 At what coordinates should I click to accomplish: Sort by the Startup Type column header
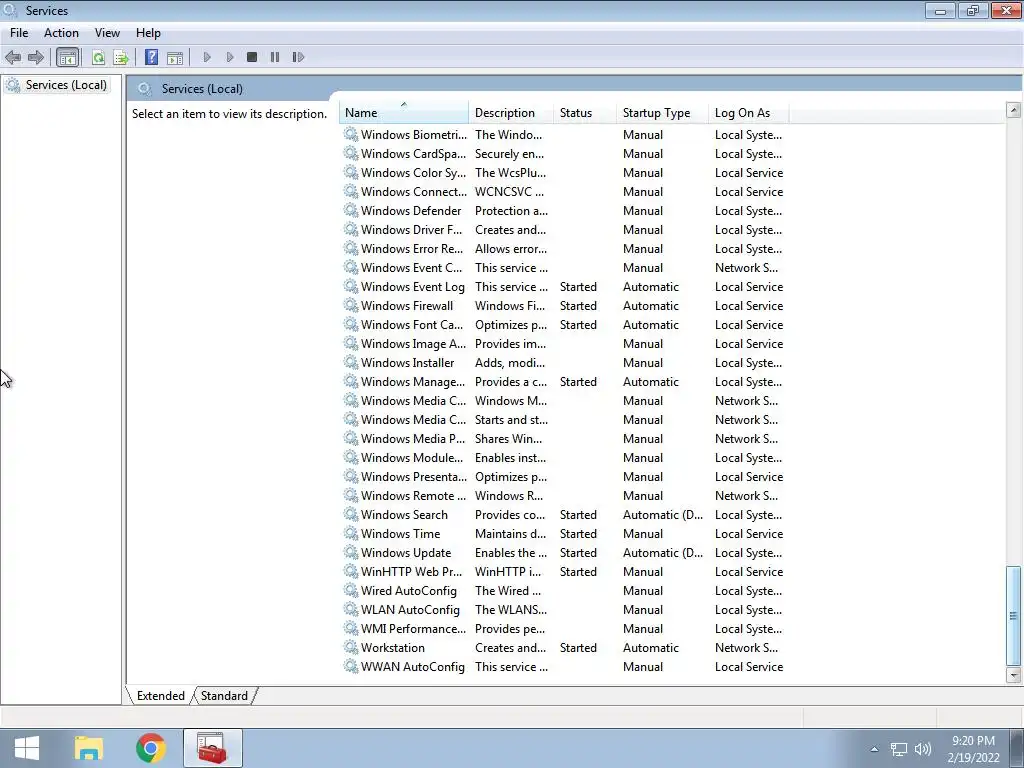(662, 112)
